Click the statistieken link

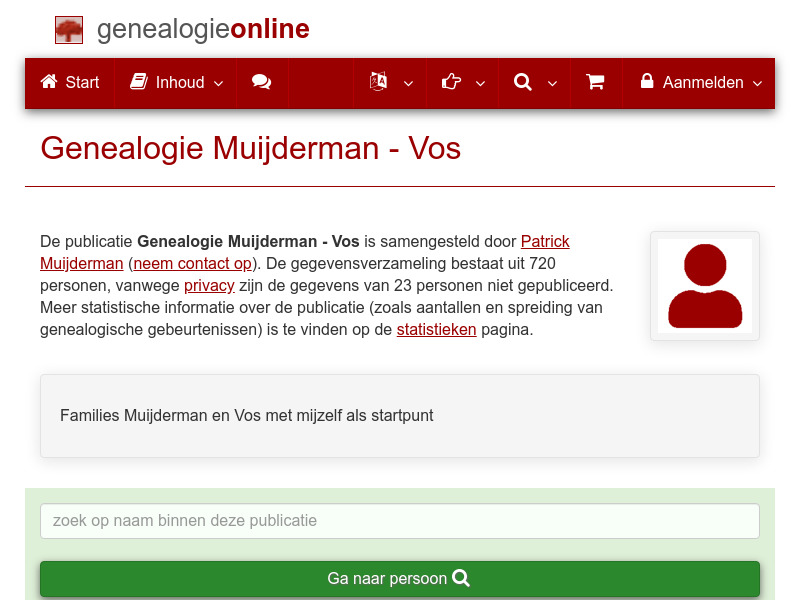pos(437,329)
